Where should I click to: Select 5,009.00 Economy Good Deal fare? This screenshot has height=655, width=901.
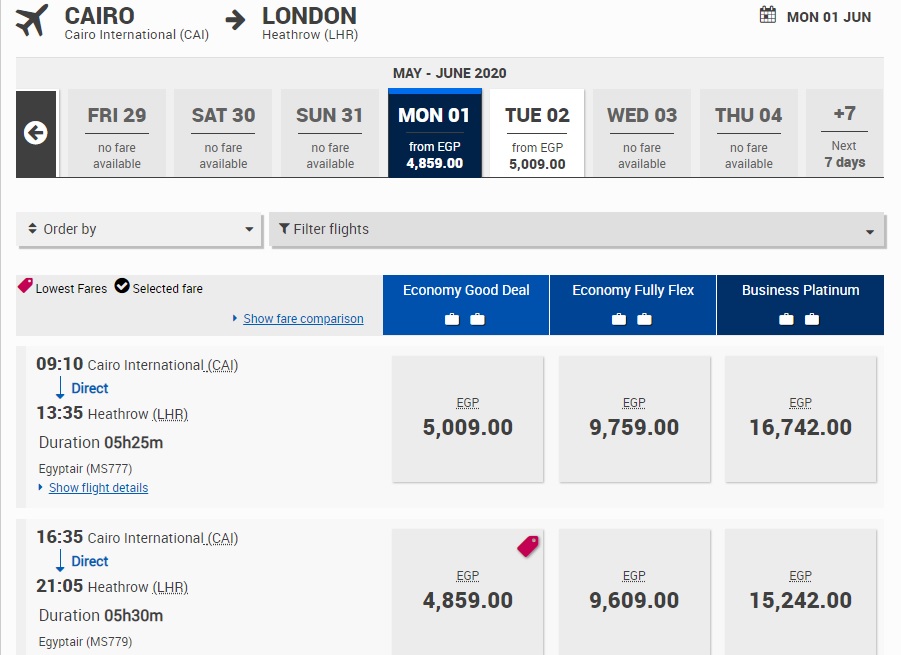[x=467, y=419]
